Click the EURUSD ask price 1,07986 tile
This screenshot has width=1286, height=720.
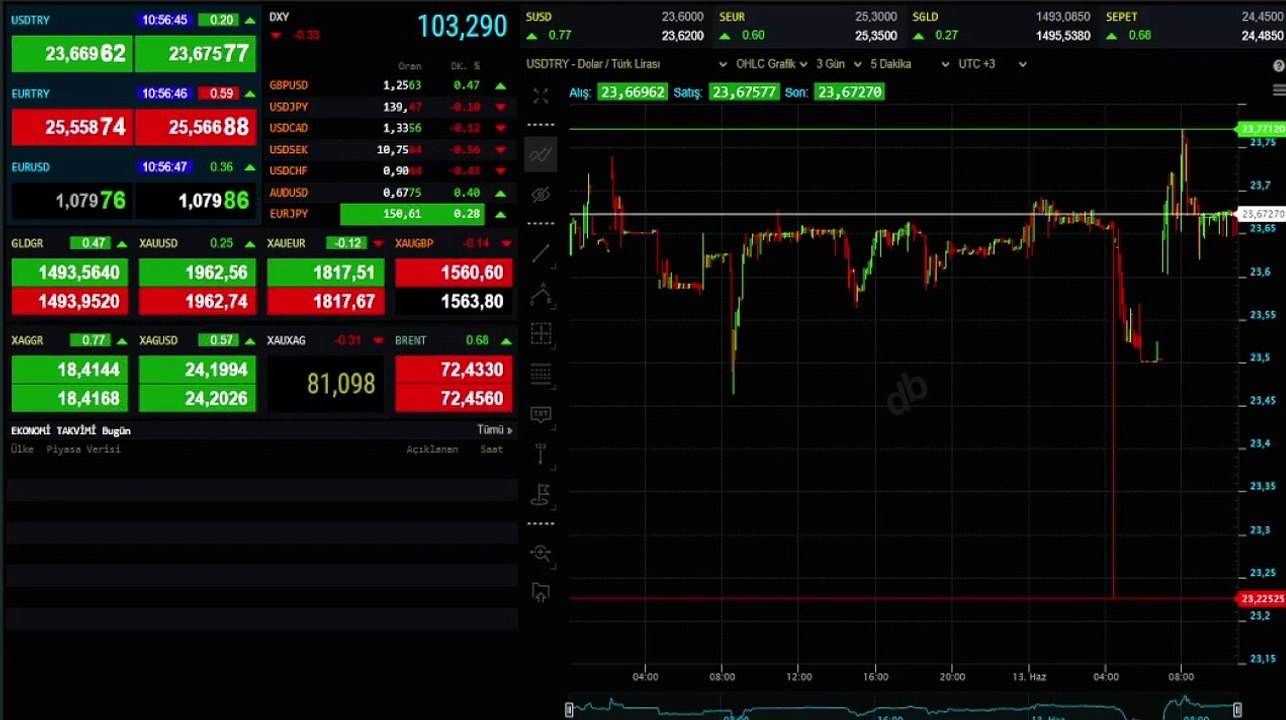195,201
